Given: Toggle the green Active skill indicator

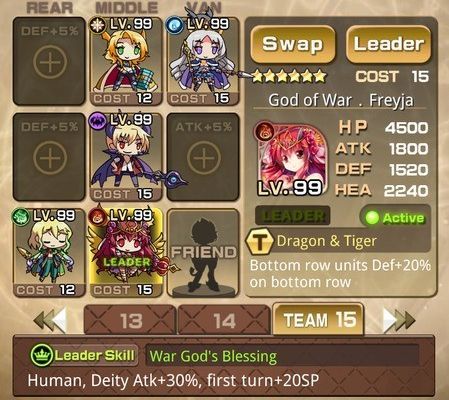Looking at the screenshot, I should pos(395,218).
